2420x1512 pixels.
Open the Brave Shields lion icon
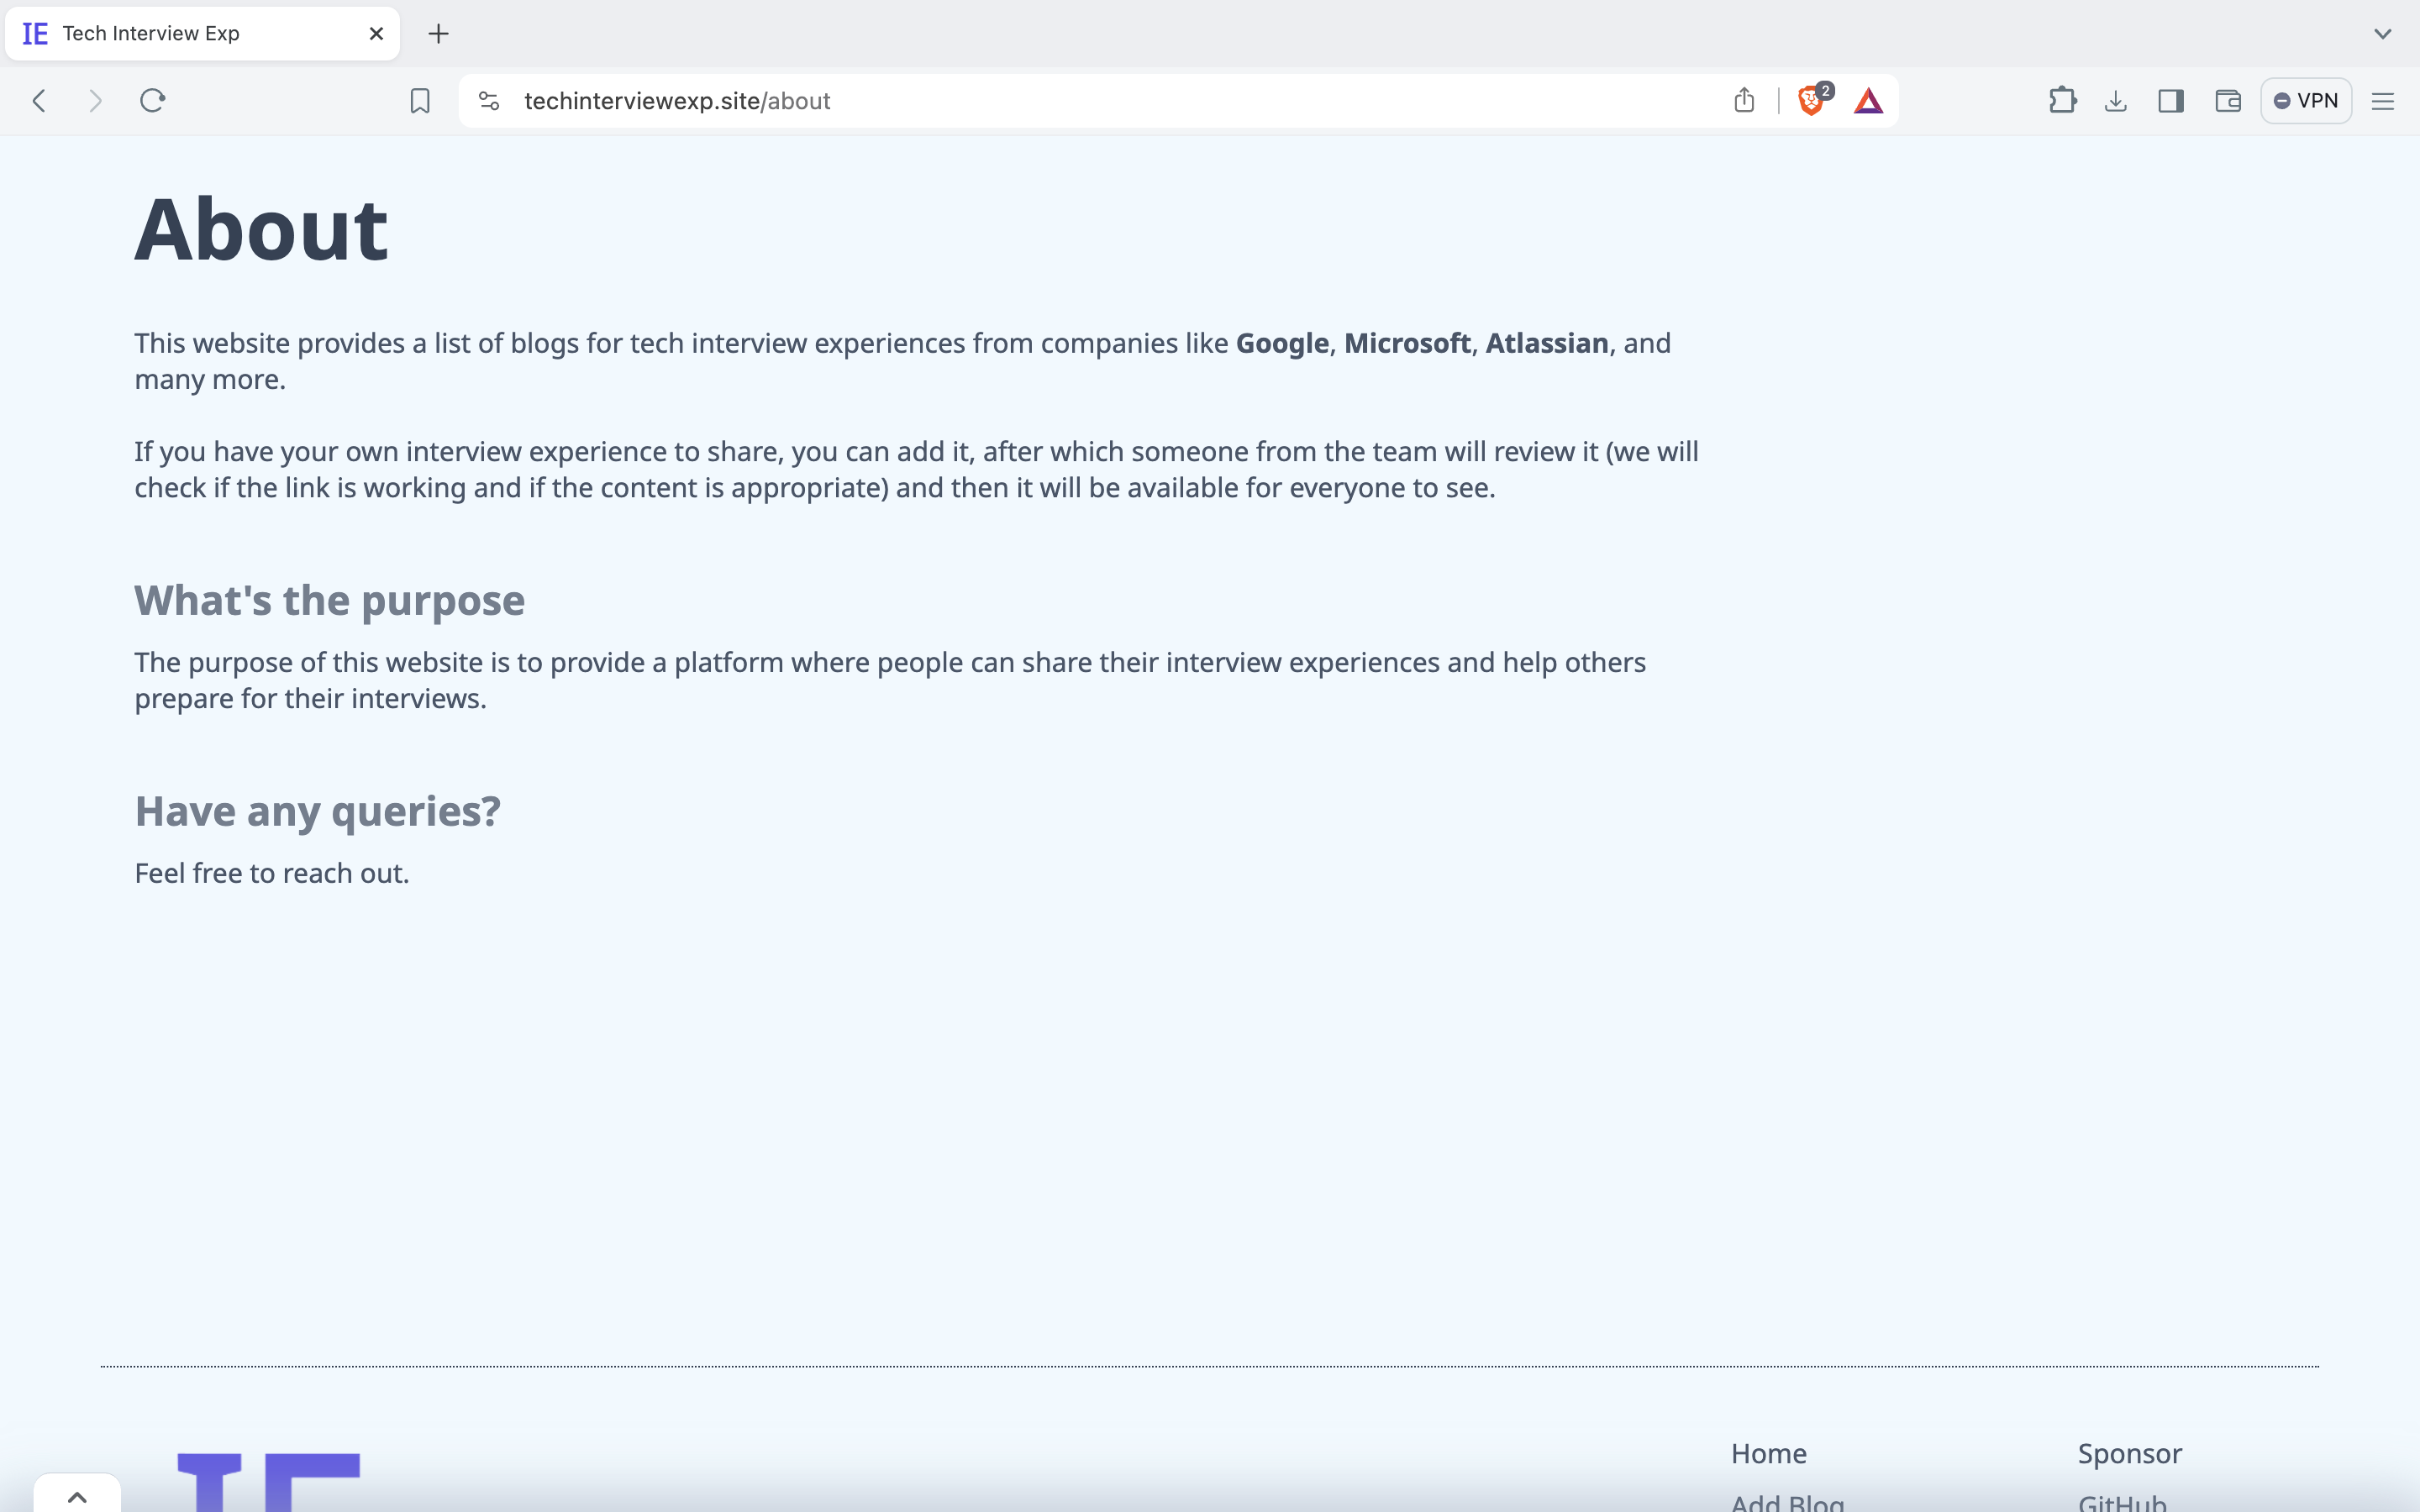[x=1812, y=100]
